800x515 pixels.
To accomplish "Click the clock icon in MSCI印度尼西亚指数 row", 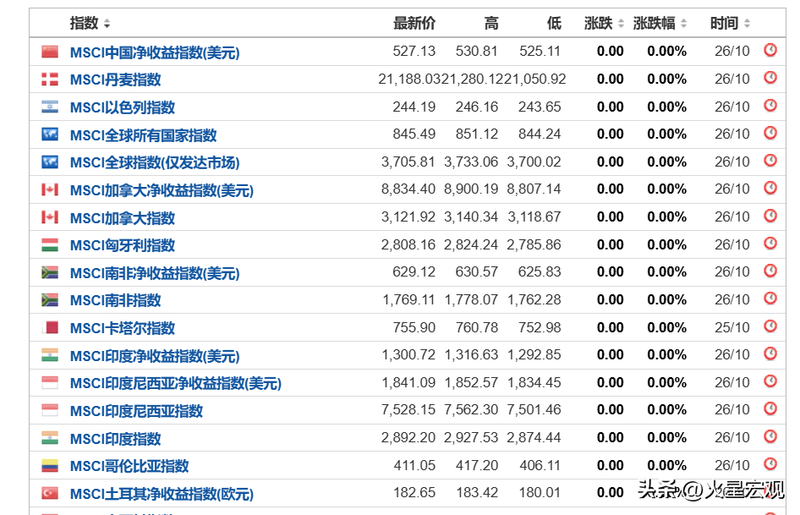I will pyautogui.click(x=770, y=408).
